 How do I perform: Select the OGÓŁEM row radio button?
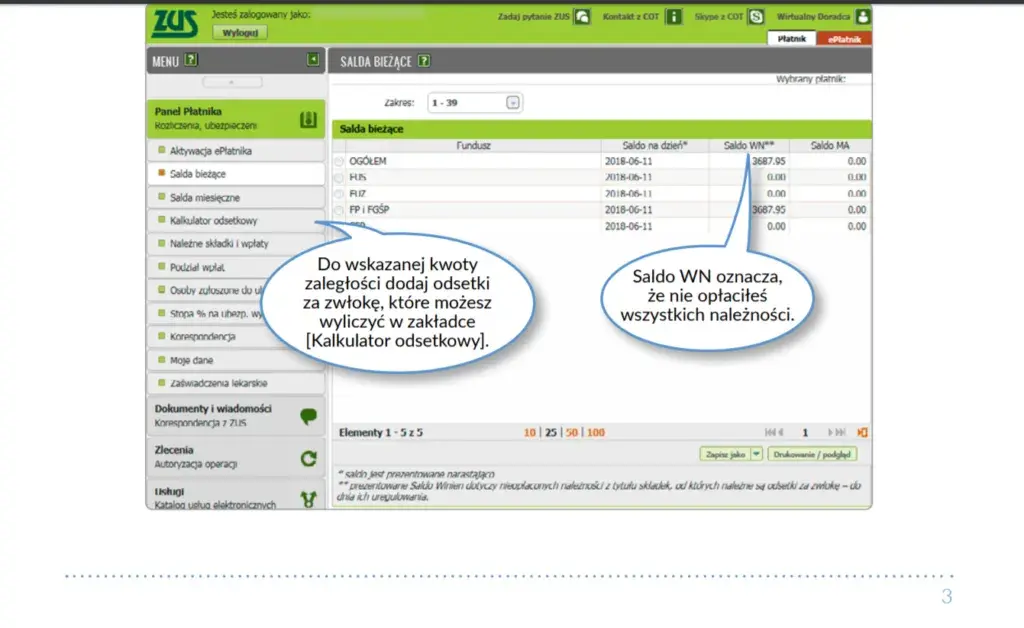(x=339, y=161)
